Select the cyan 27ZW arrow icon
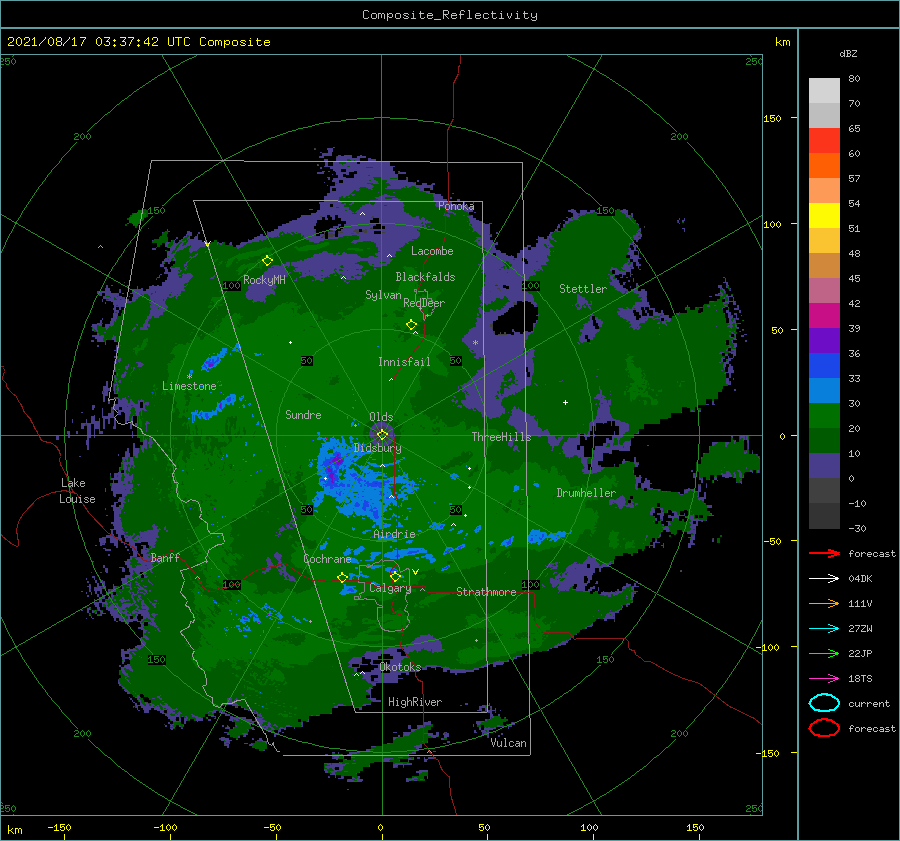Image resolution: width=900 pixels, height=841 pixels. (x=824, y=629)
